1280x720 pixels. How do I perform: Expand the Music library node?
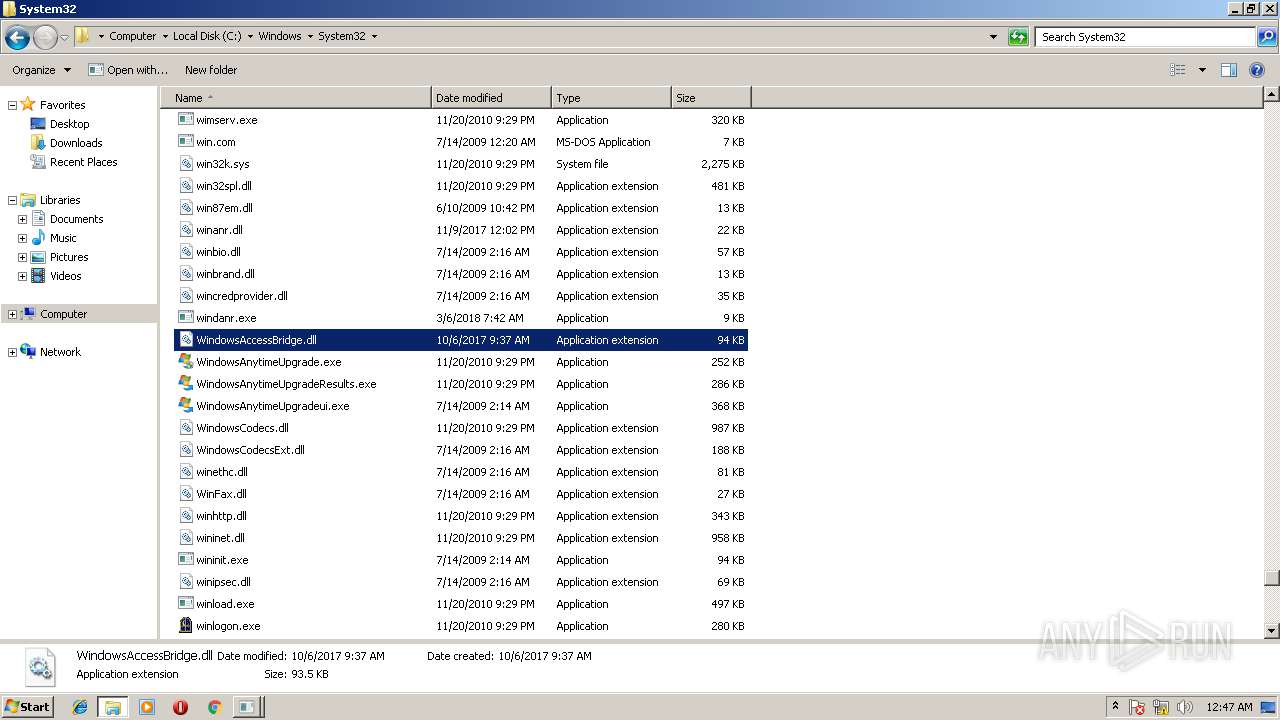[22, 238]
